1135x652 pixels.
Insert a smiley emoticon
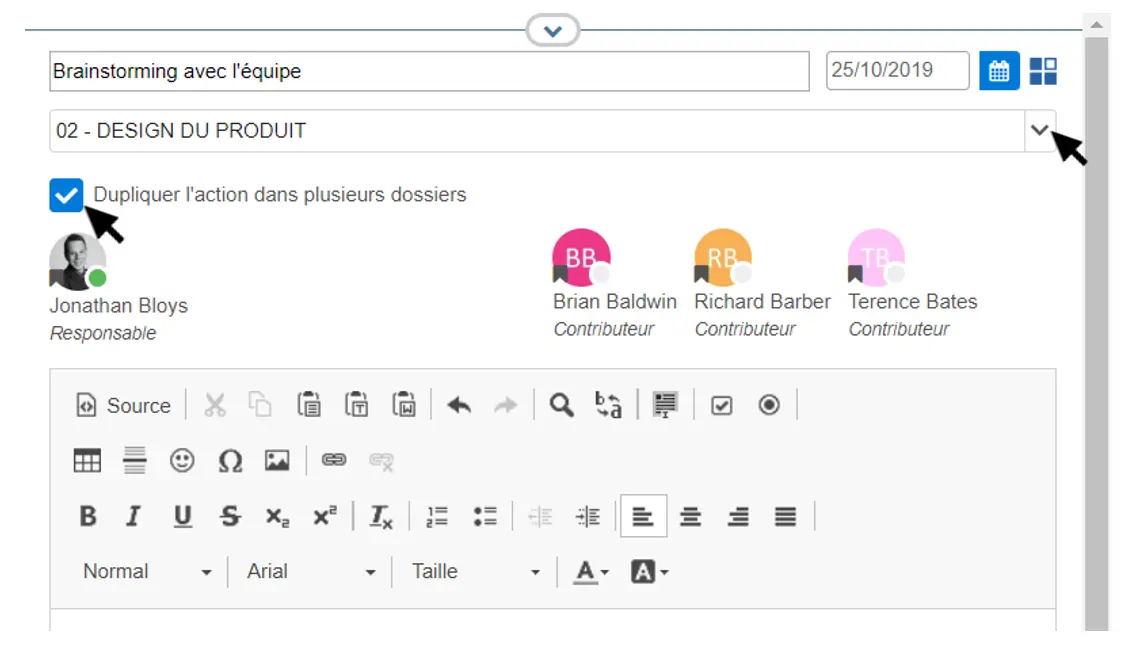tap(182, 461)
